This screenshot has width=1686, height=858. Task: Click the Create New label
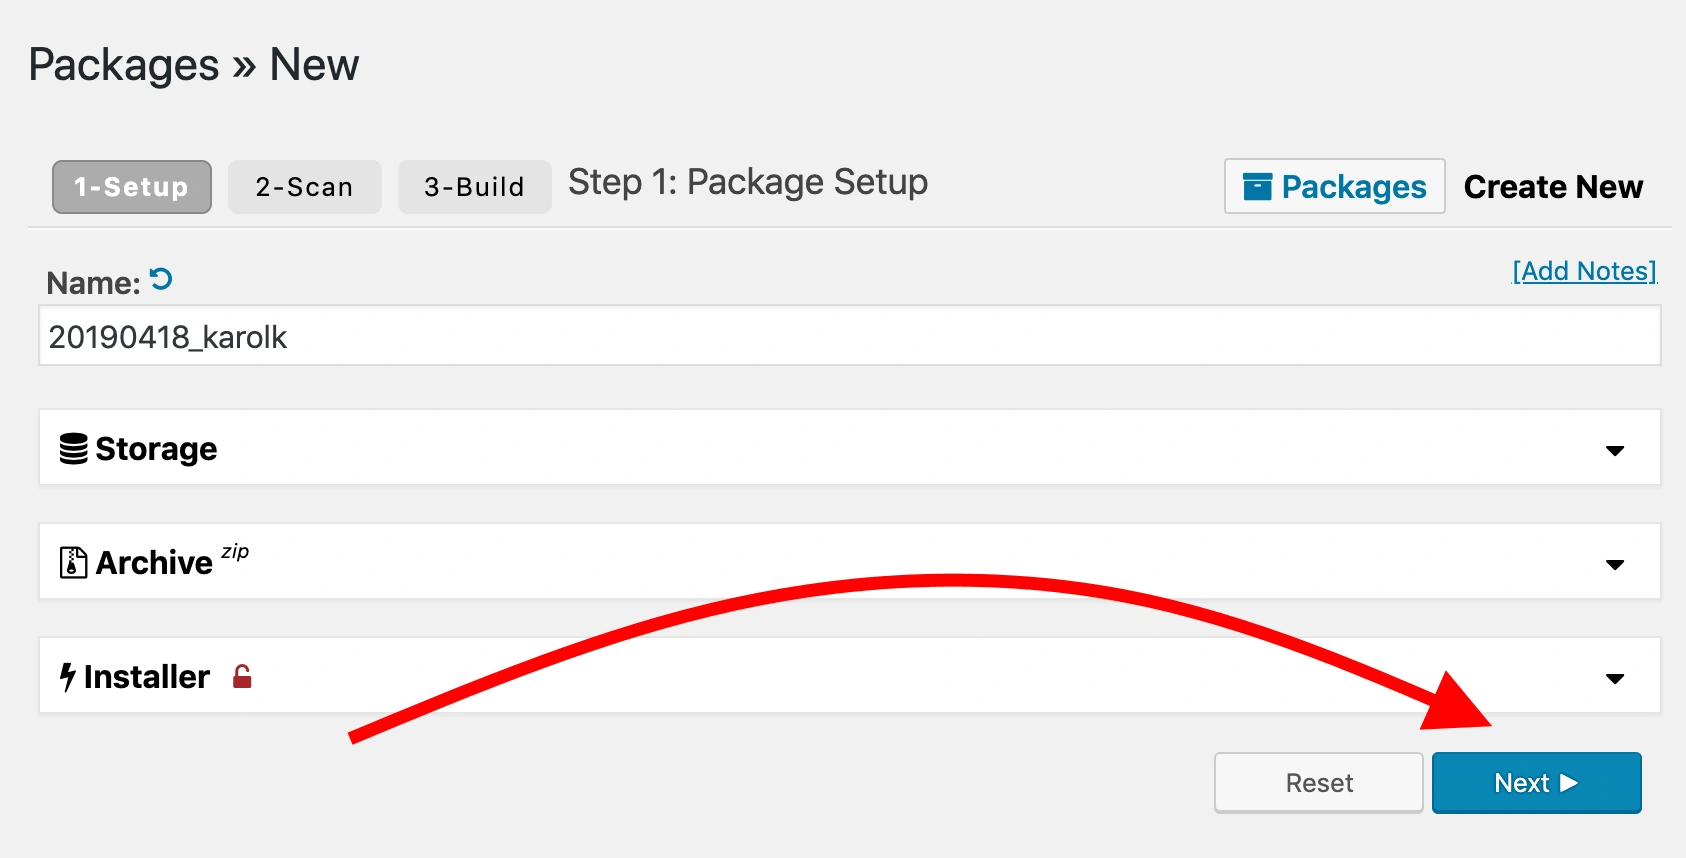[x=1553, y=187]
